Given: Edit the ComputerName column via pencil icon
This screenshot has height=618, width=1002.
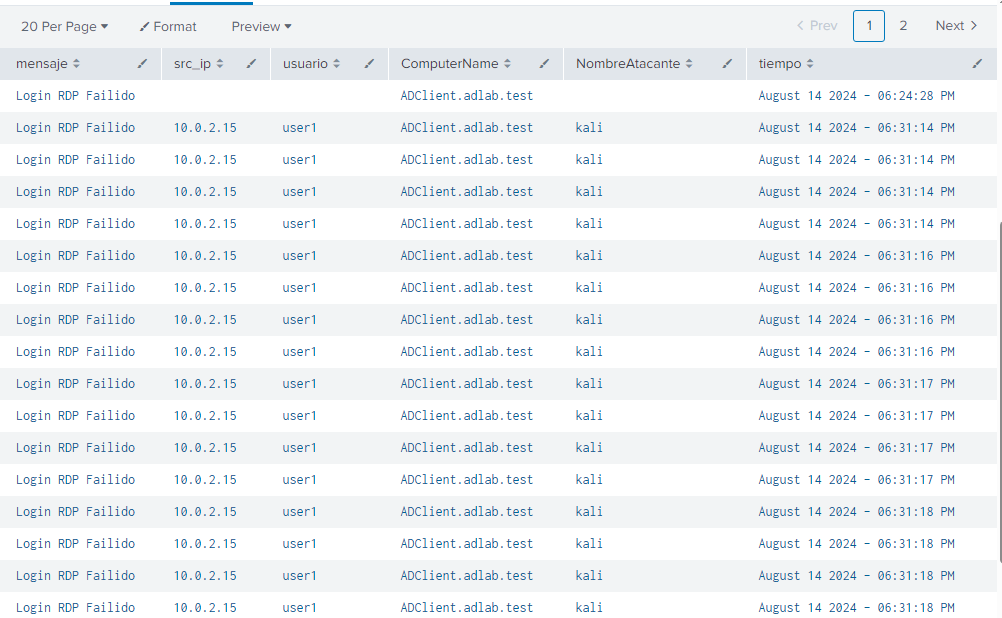Looking at the screenshot, I should [544, 64].
